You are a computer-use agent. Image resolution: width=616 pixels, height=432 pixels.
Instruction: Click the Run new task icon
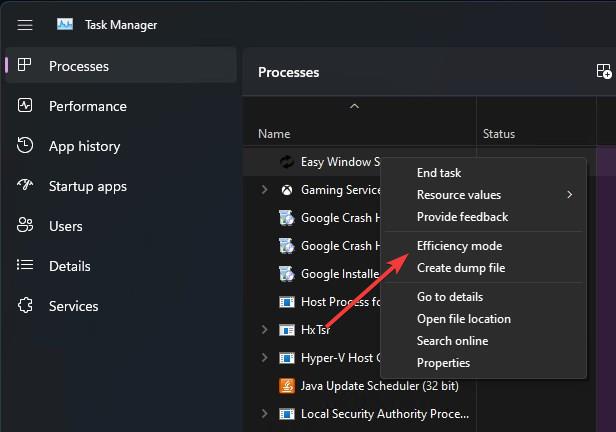[x=603, y=72]
